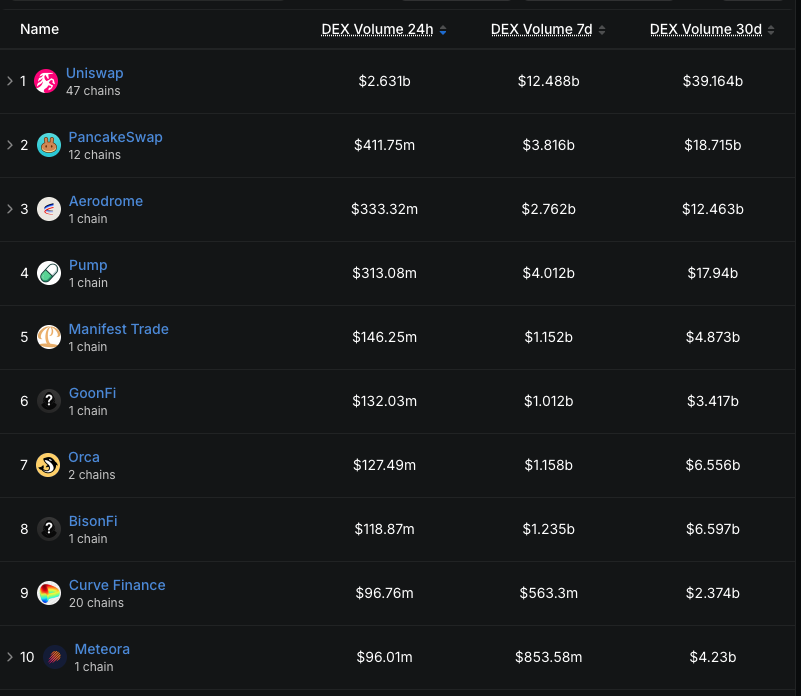Click the '47 chains' label under Uniswap
Screen dimensions: 801x696
(93, 91)
